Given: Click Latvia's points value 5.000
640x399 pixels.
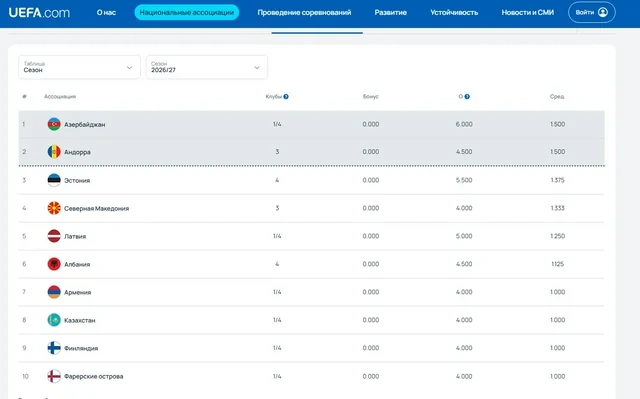Looking at the screenshot, I should click(464, 236).
